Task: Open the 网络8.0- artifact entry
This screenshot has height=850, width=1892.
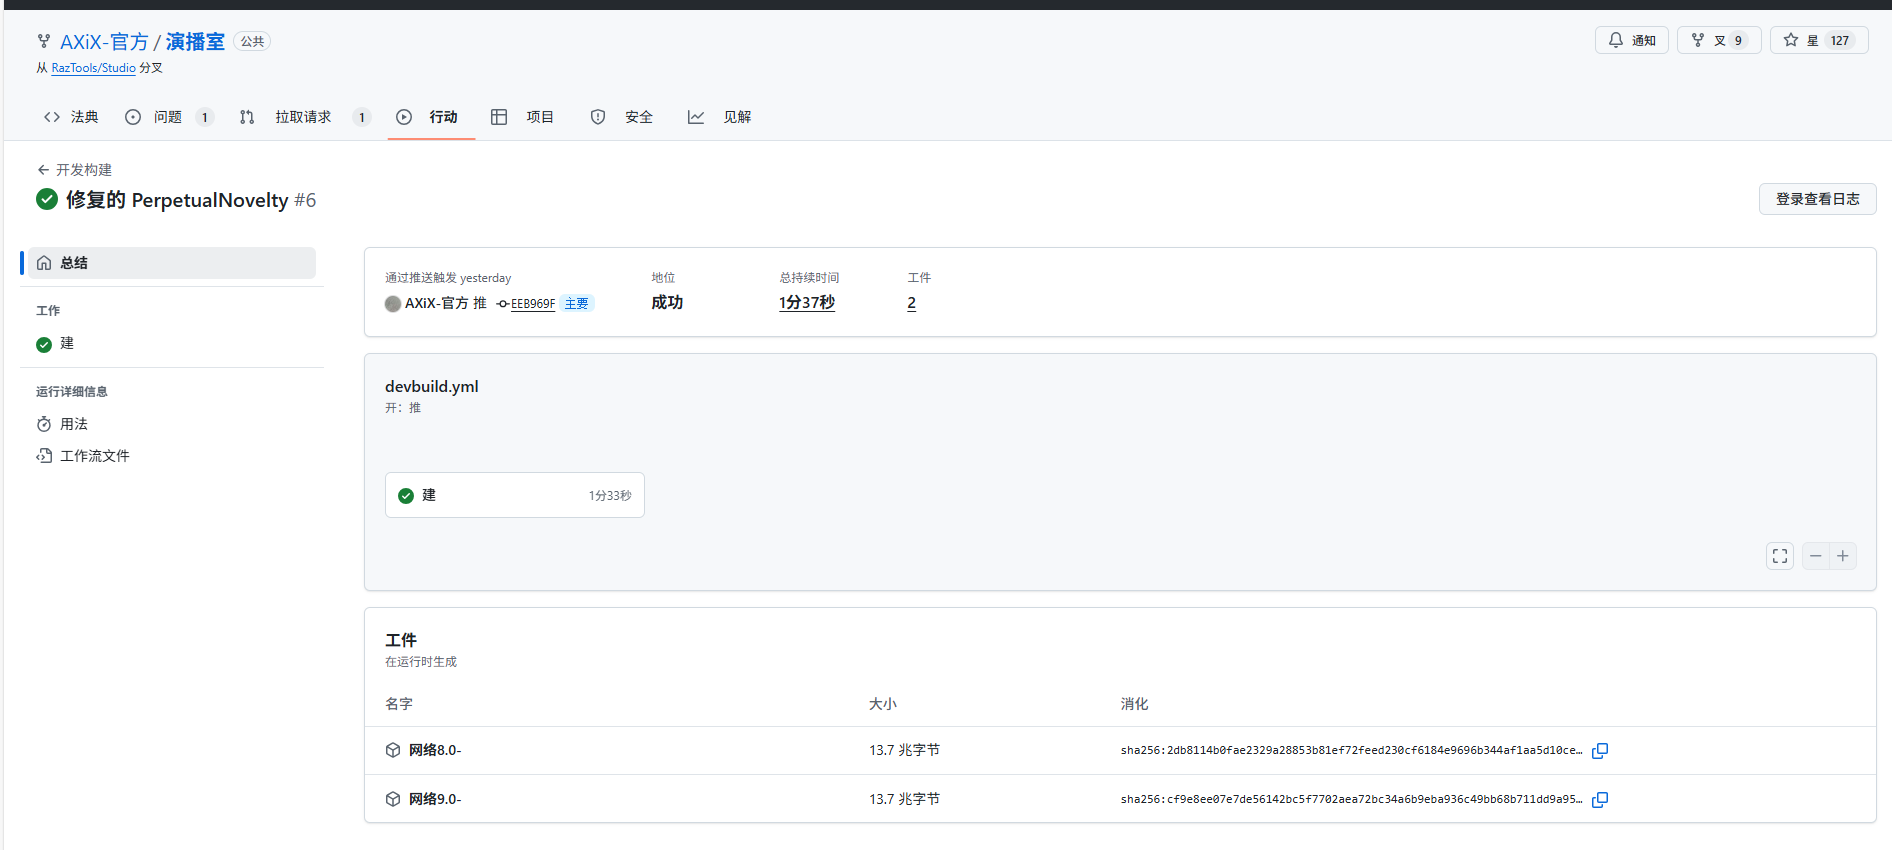Action: [x=435, y=751]
